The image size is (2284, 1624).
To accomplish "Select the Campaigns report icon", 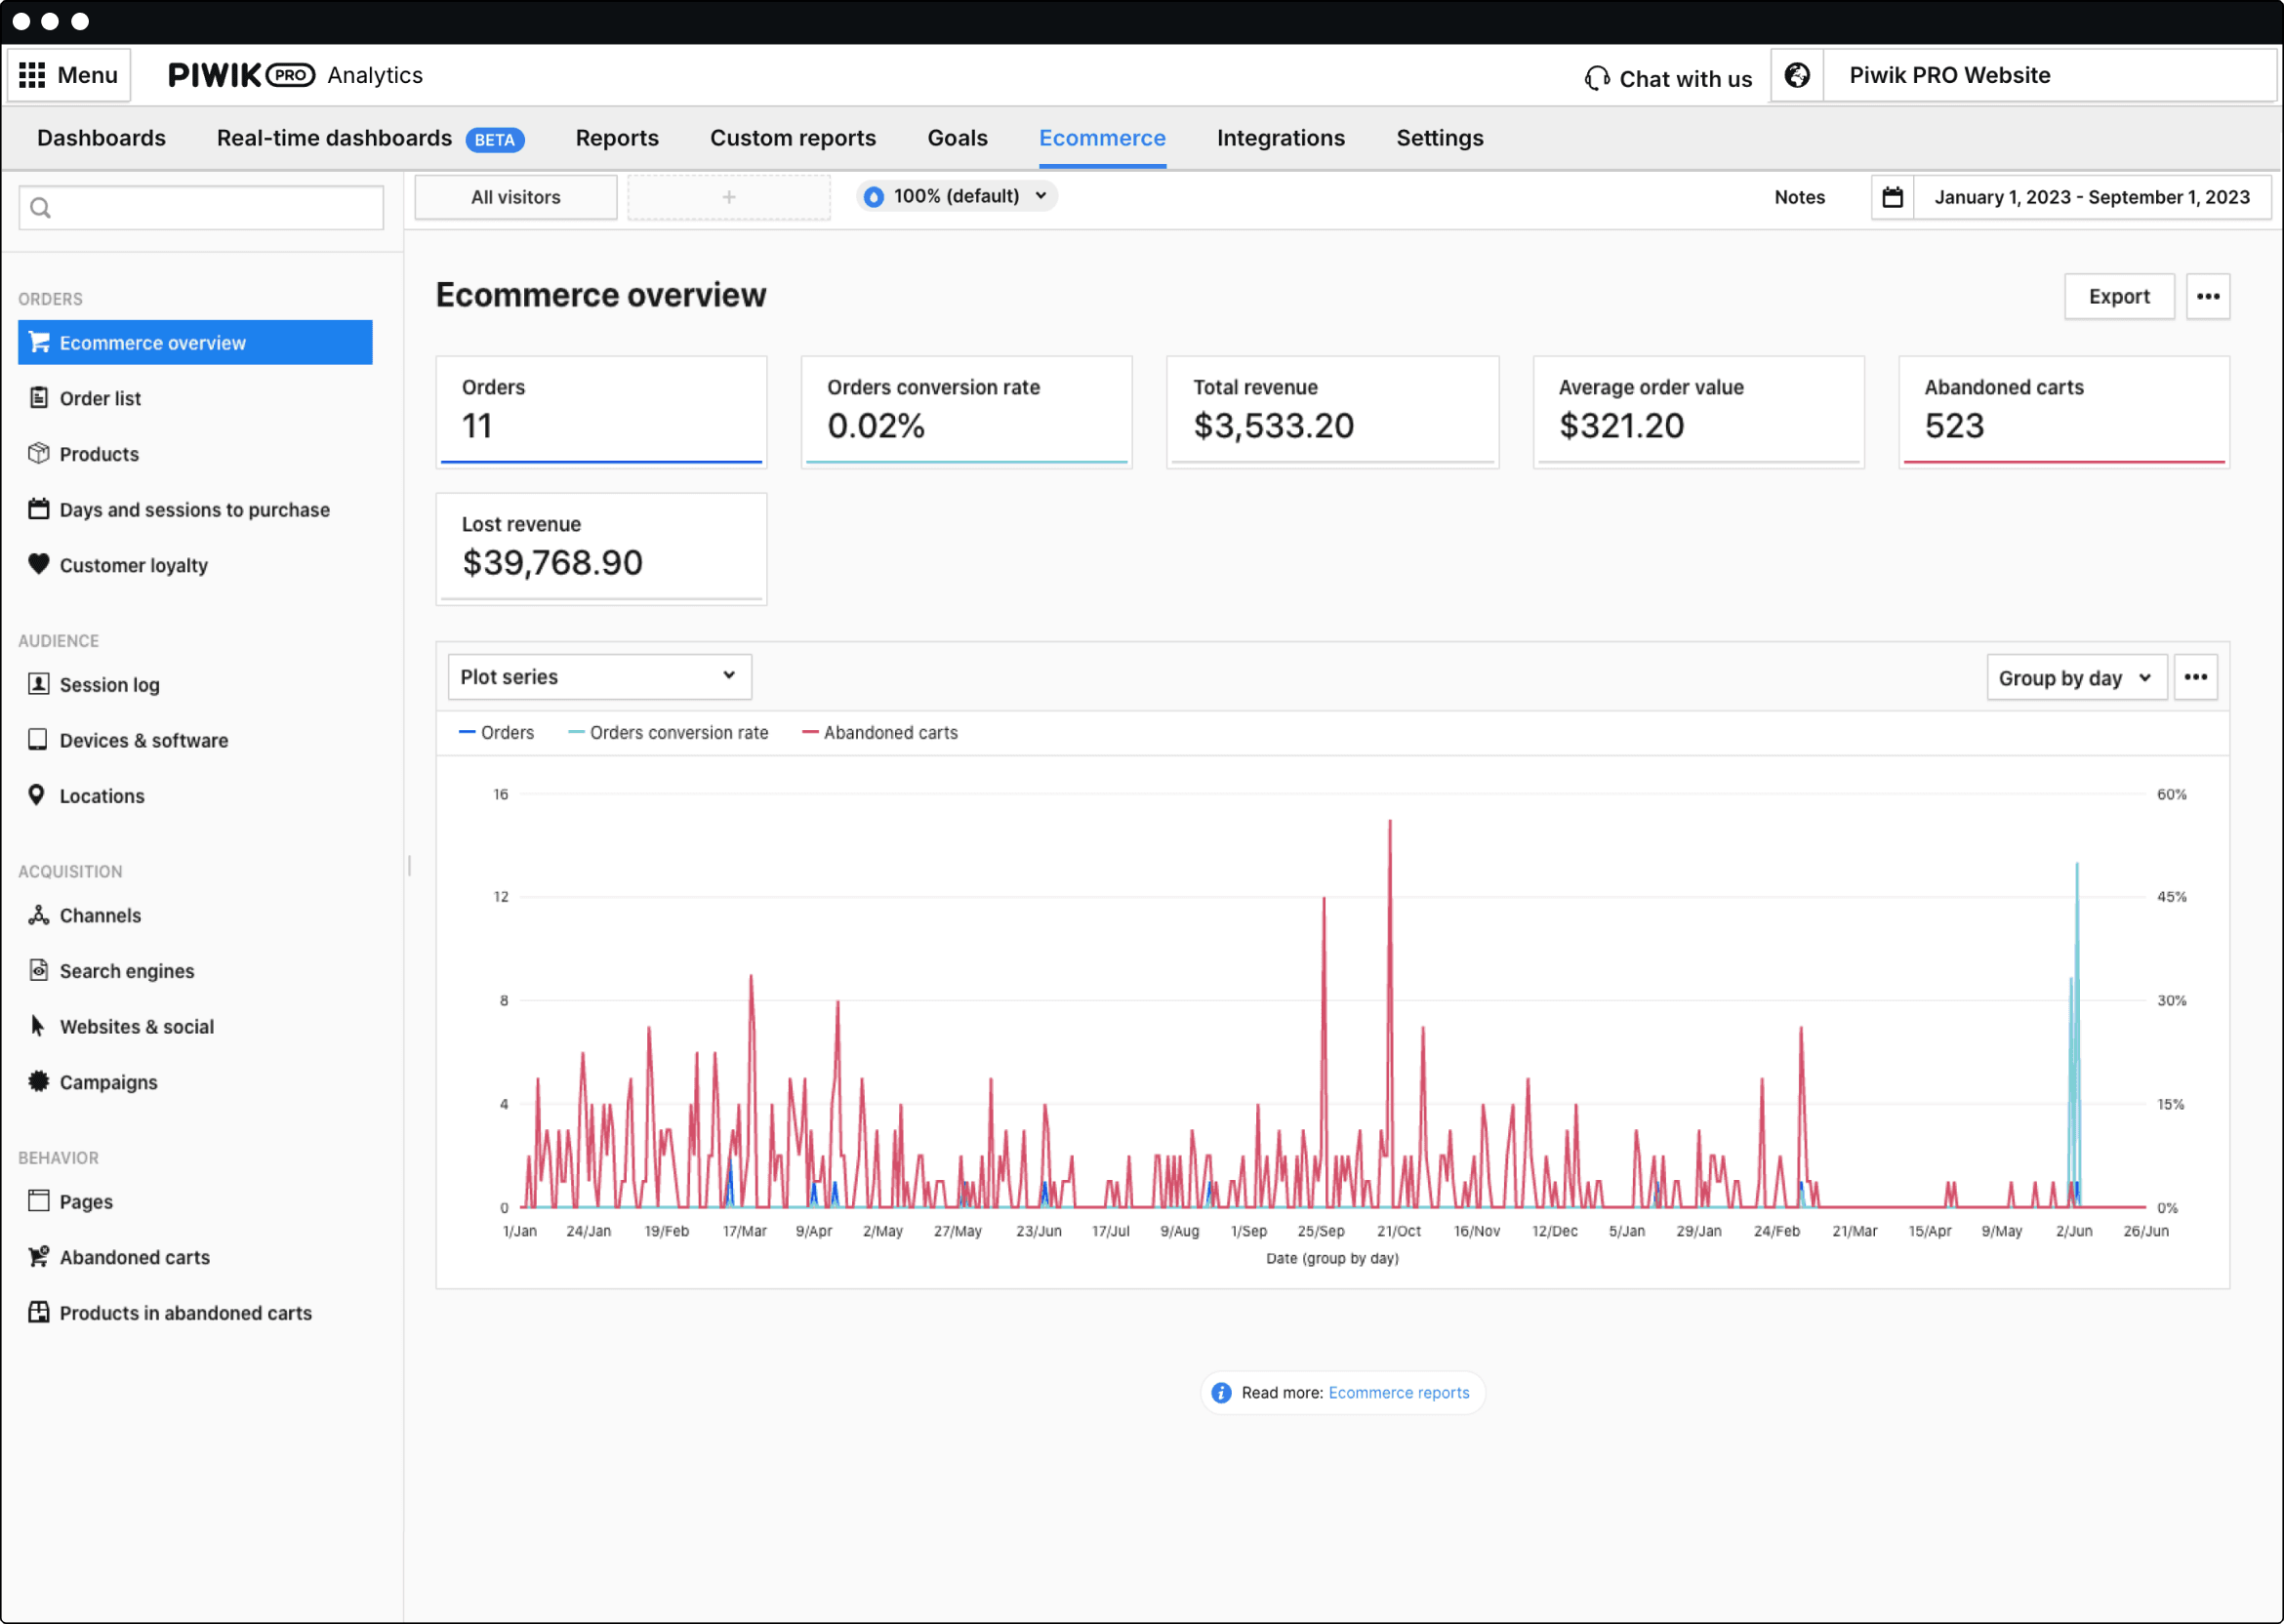I will [x=38, y=1081].
